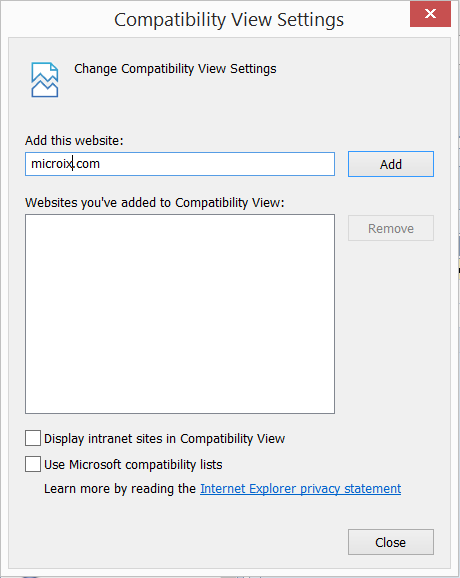Click the Change Compatibility View Settings heading
460x578 pixels.
click(175, 69)
